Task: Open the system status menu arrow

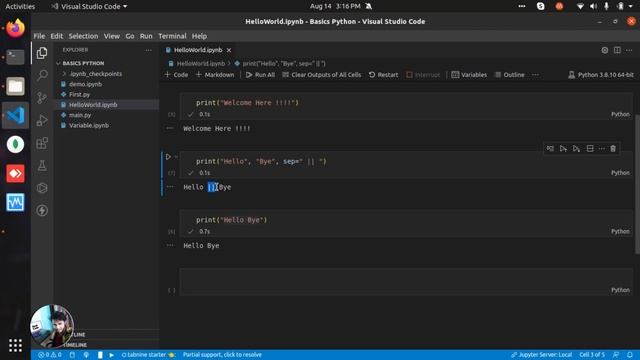Action: [631, 6]
